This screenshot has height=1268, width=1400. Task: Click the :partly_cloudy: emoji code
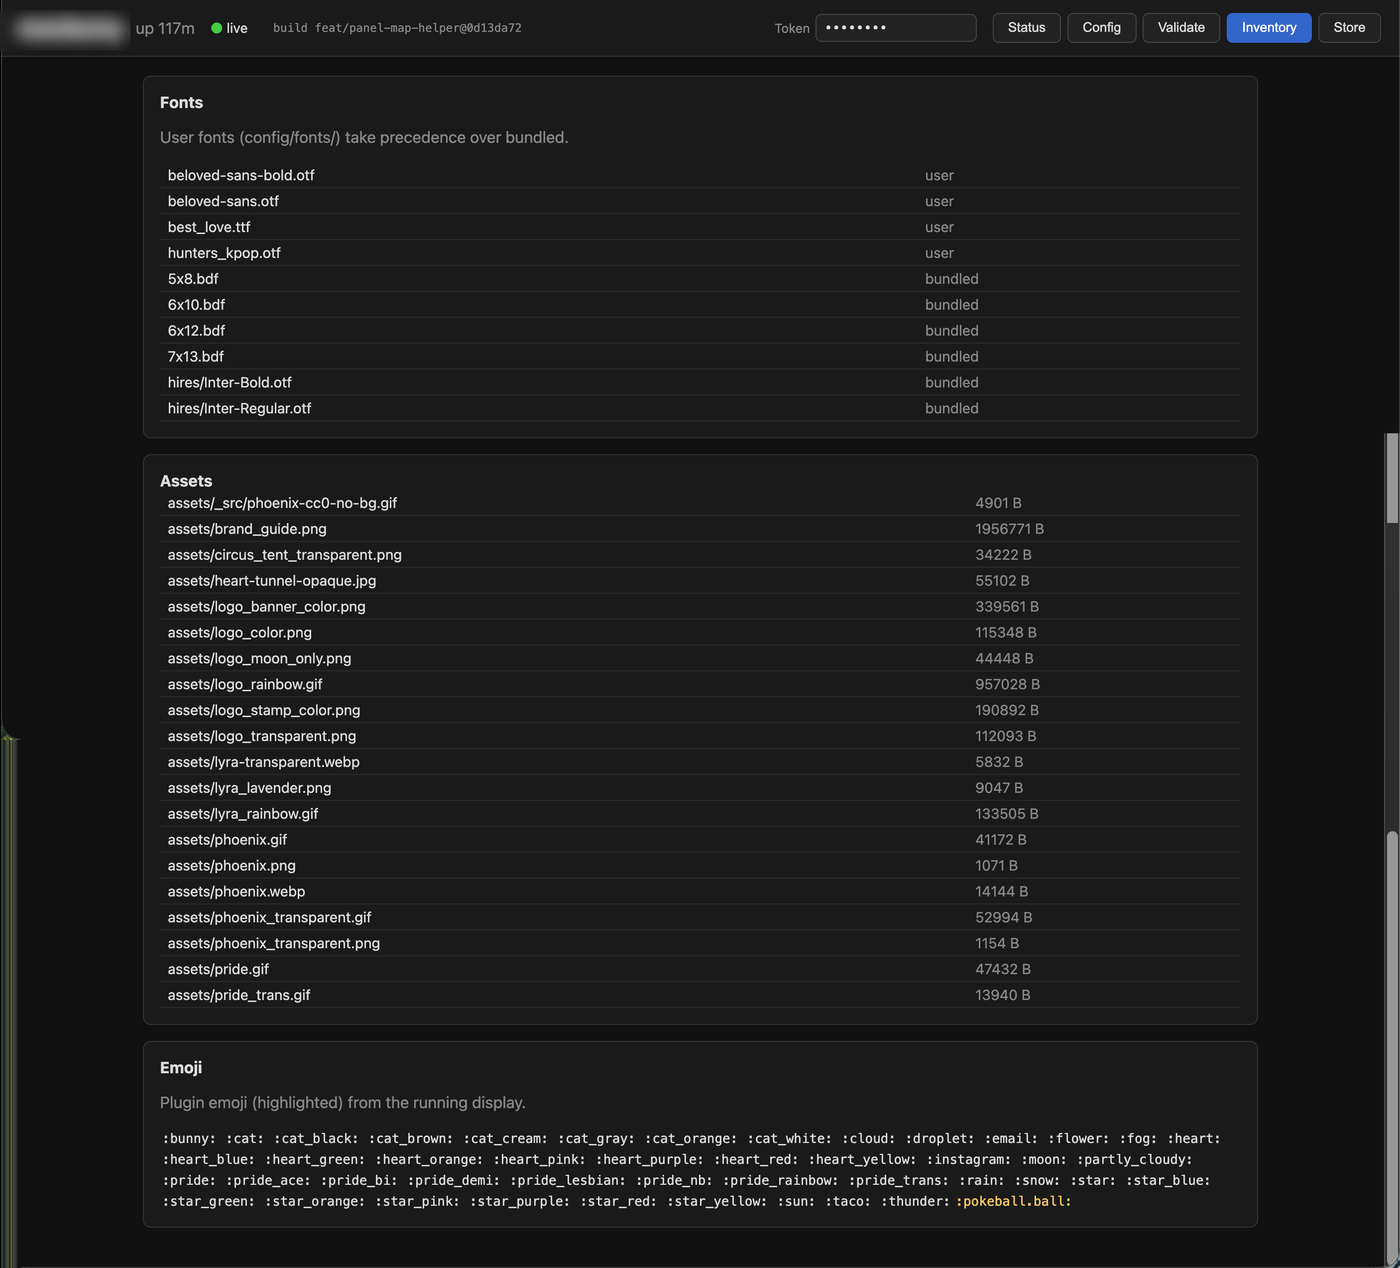[1134, 1160]
